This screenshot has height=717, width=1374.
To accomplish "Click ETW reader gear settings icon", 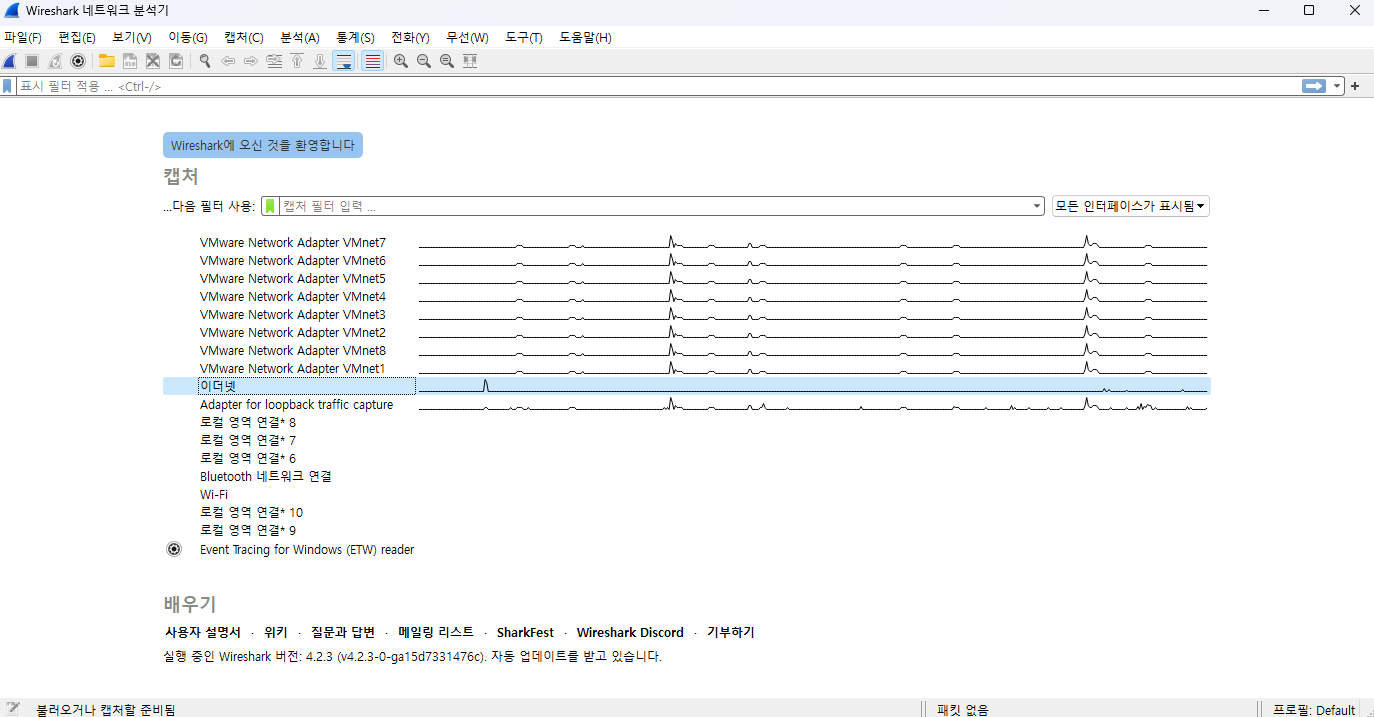I will [x=174, y=549].
